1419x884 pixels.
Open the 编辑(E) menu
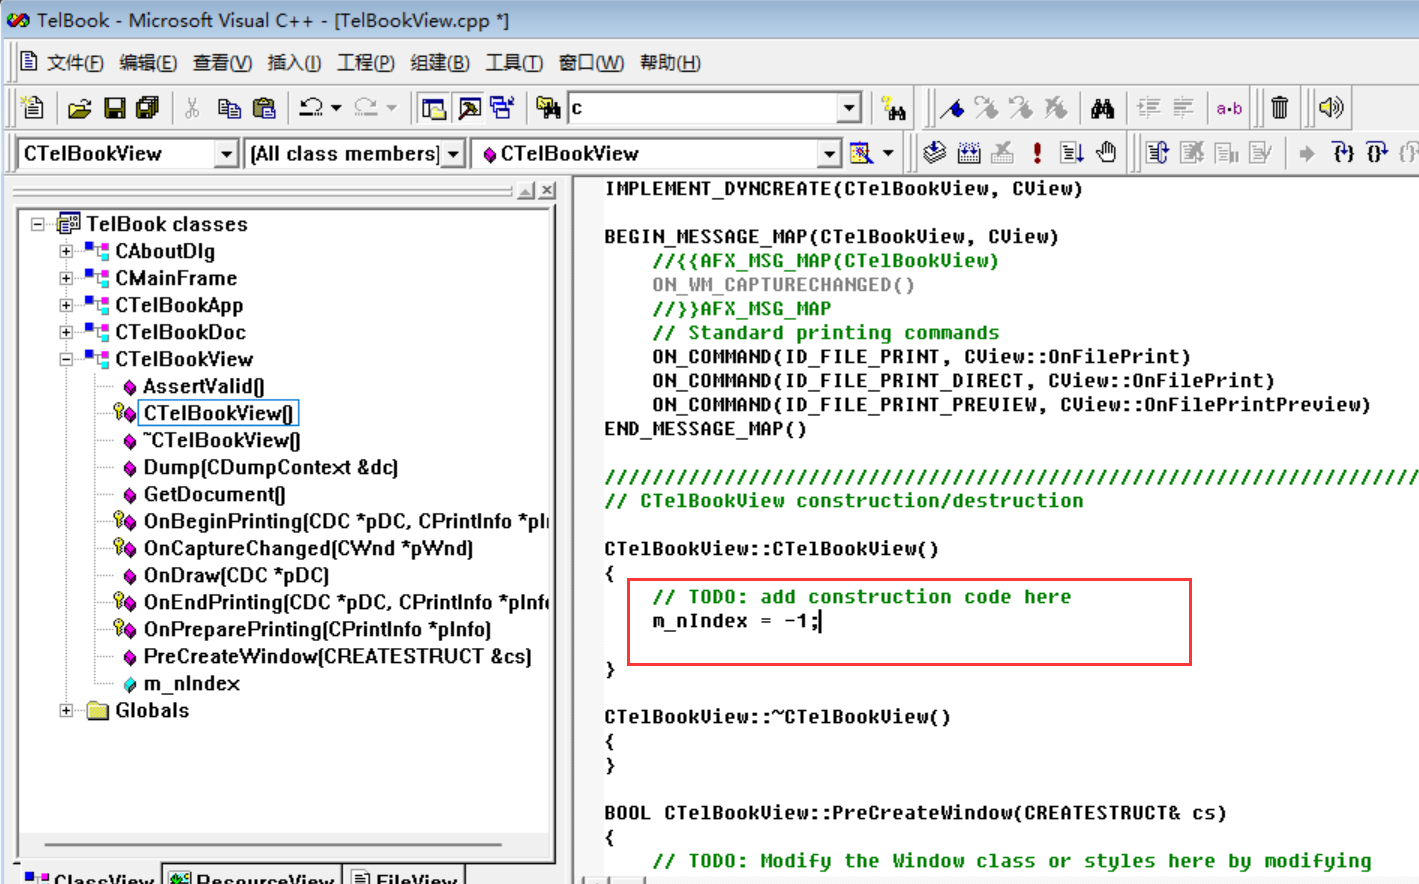pos(148,63)
